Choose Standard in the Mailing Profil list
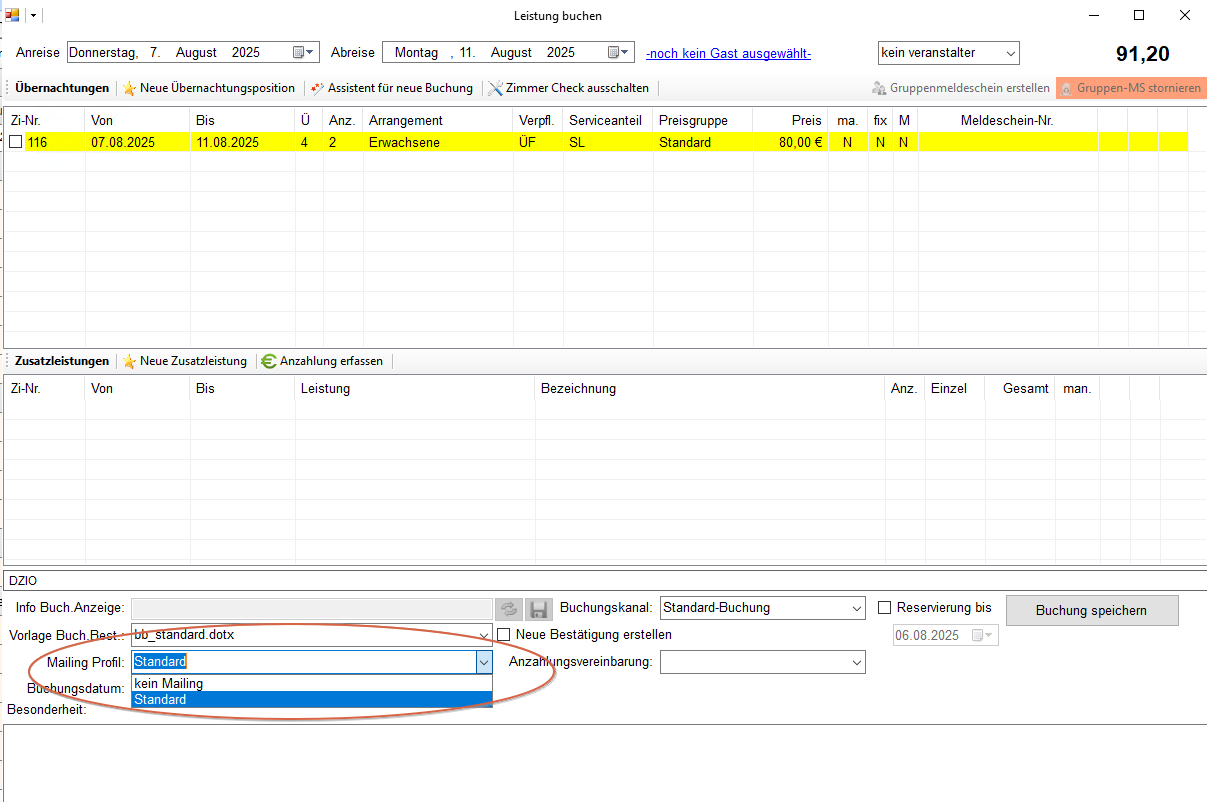 tap(160, 700)
